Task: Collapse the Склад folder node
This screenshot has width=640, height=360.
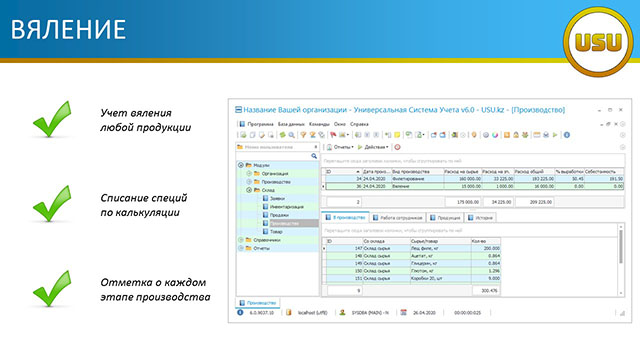Action: click(249, 190)
